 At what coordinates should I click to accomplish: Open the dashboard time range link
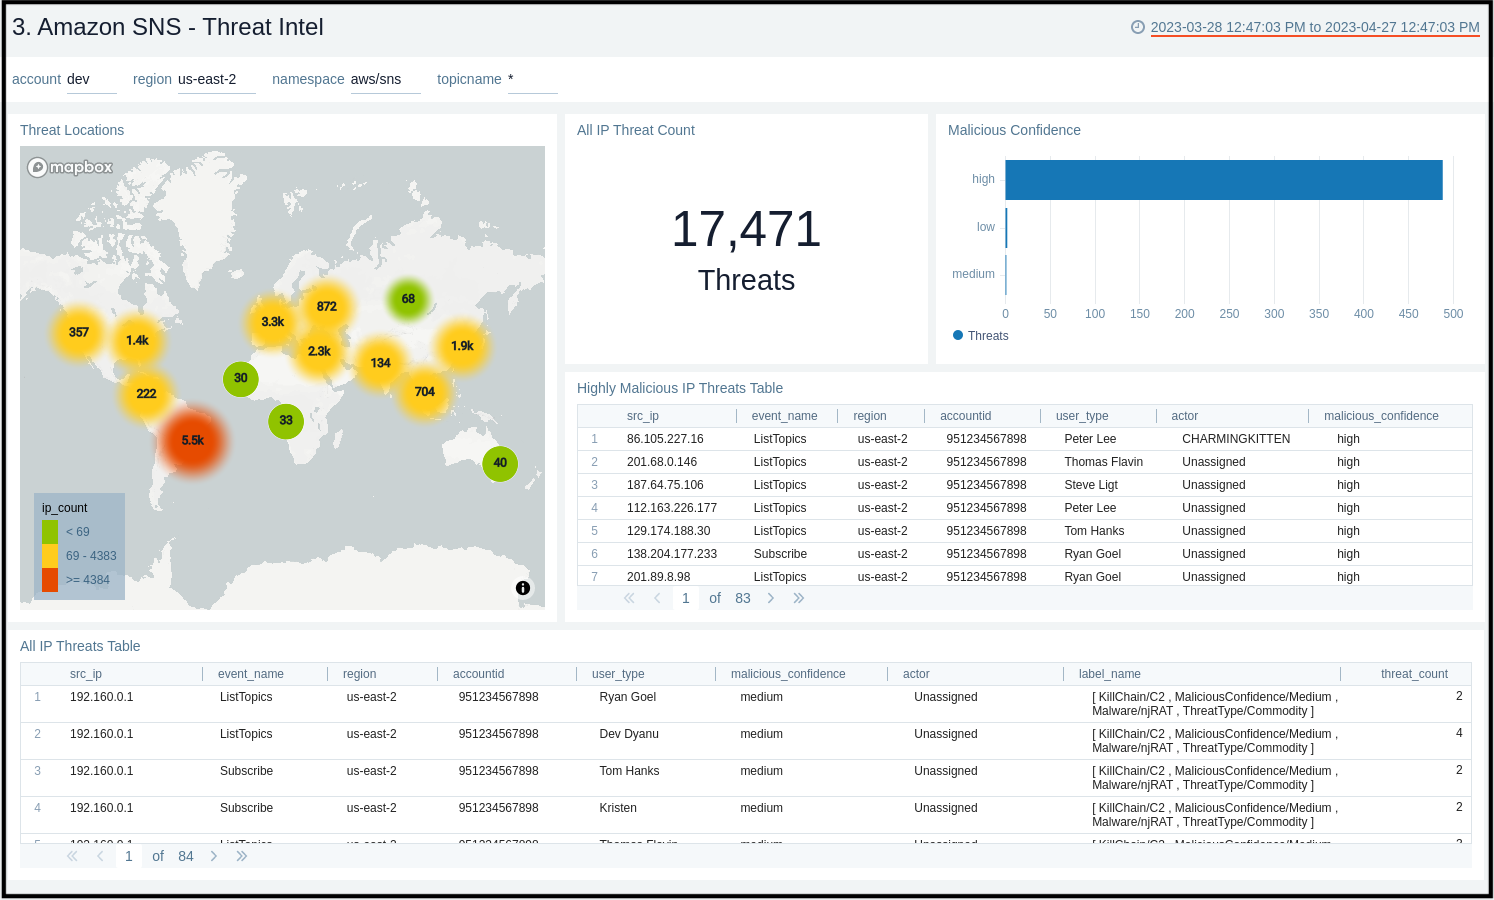tap(1314, 27)
